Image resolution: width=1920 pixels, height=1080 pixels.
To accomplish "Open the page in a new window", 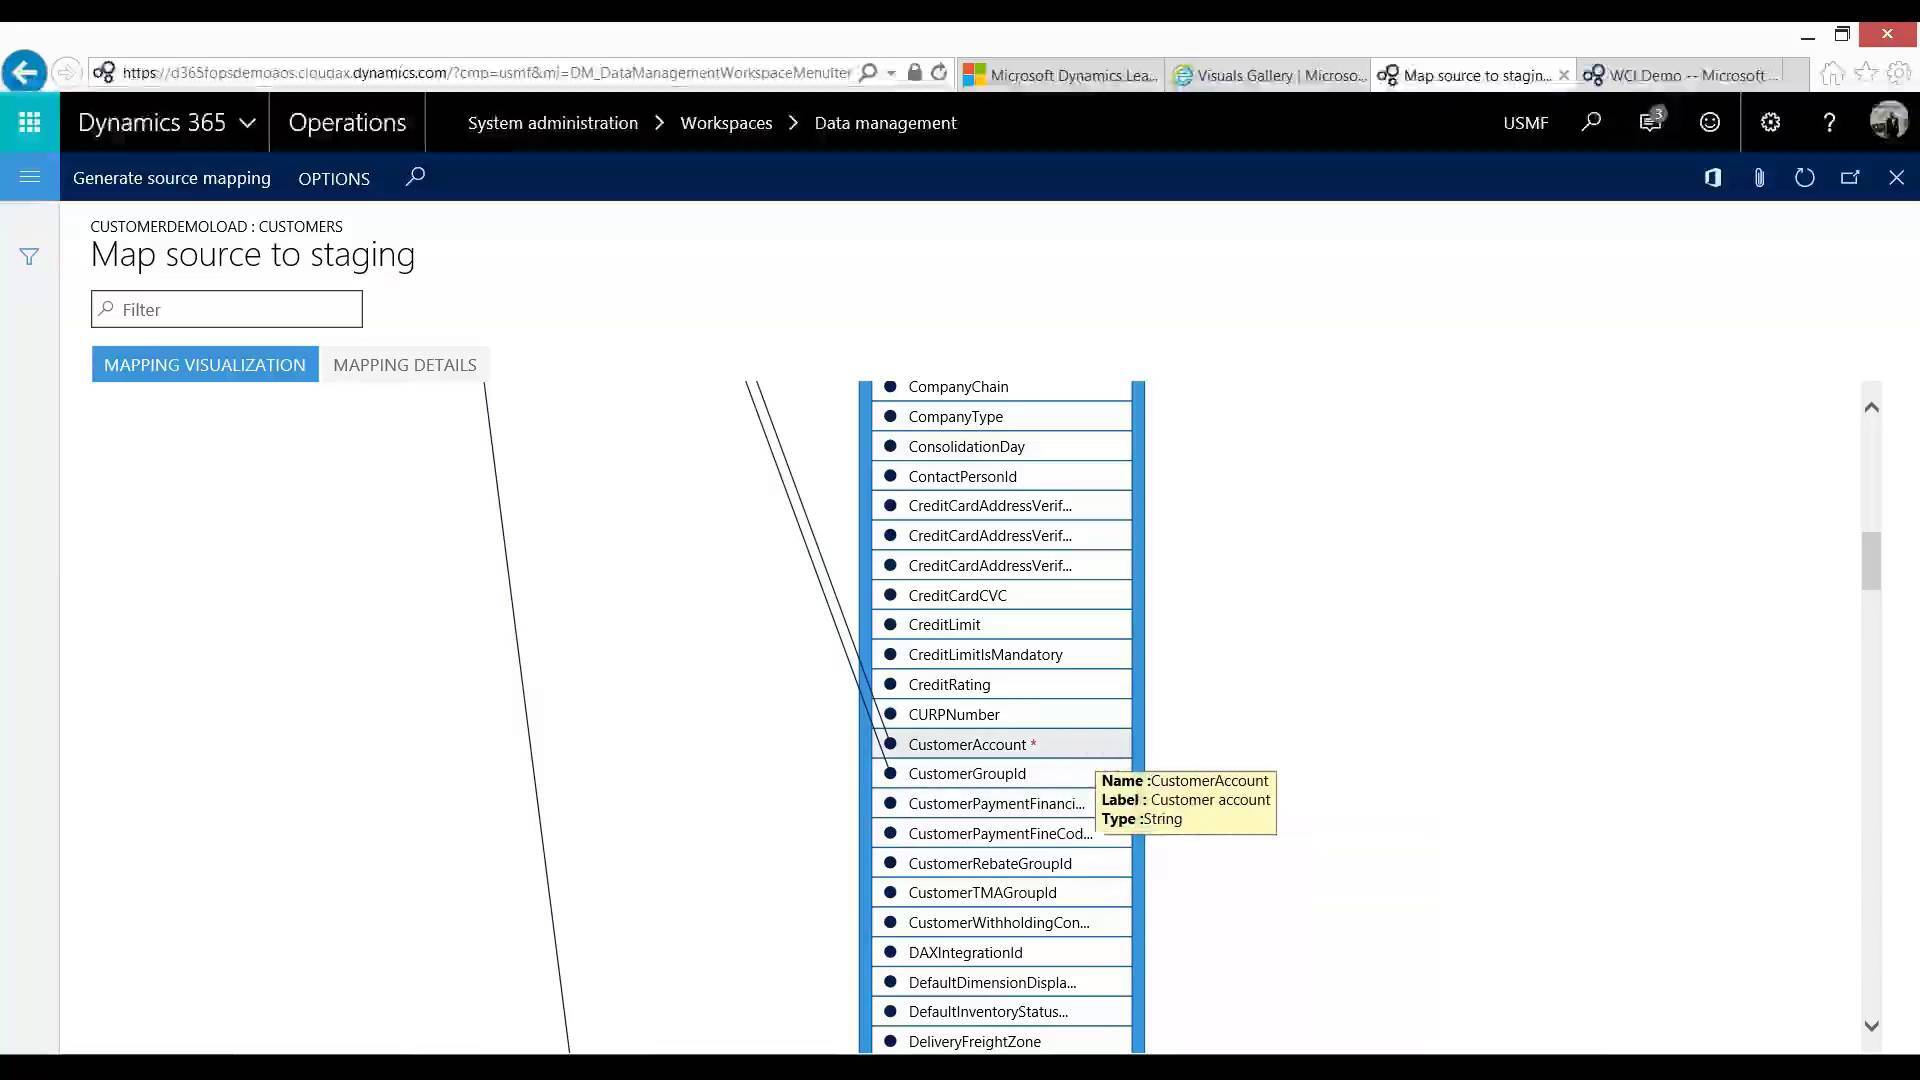I will [1850, 177].
